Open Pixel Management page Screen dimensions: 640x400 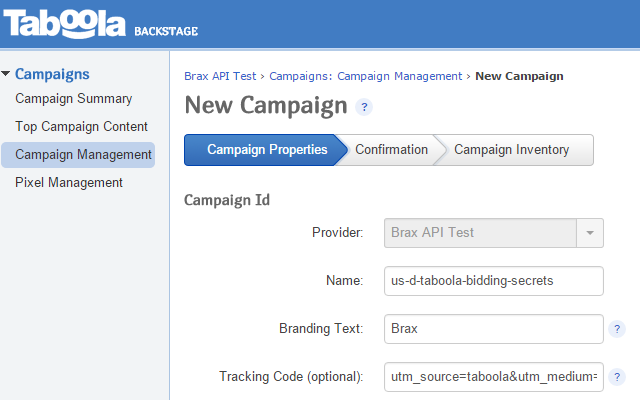click(x=69, y=183)
